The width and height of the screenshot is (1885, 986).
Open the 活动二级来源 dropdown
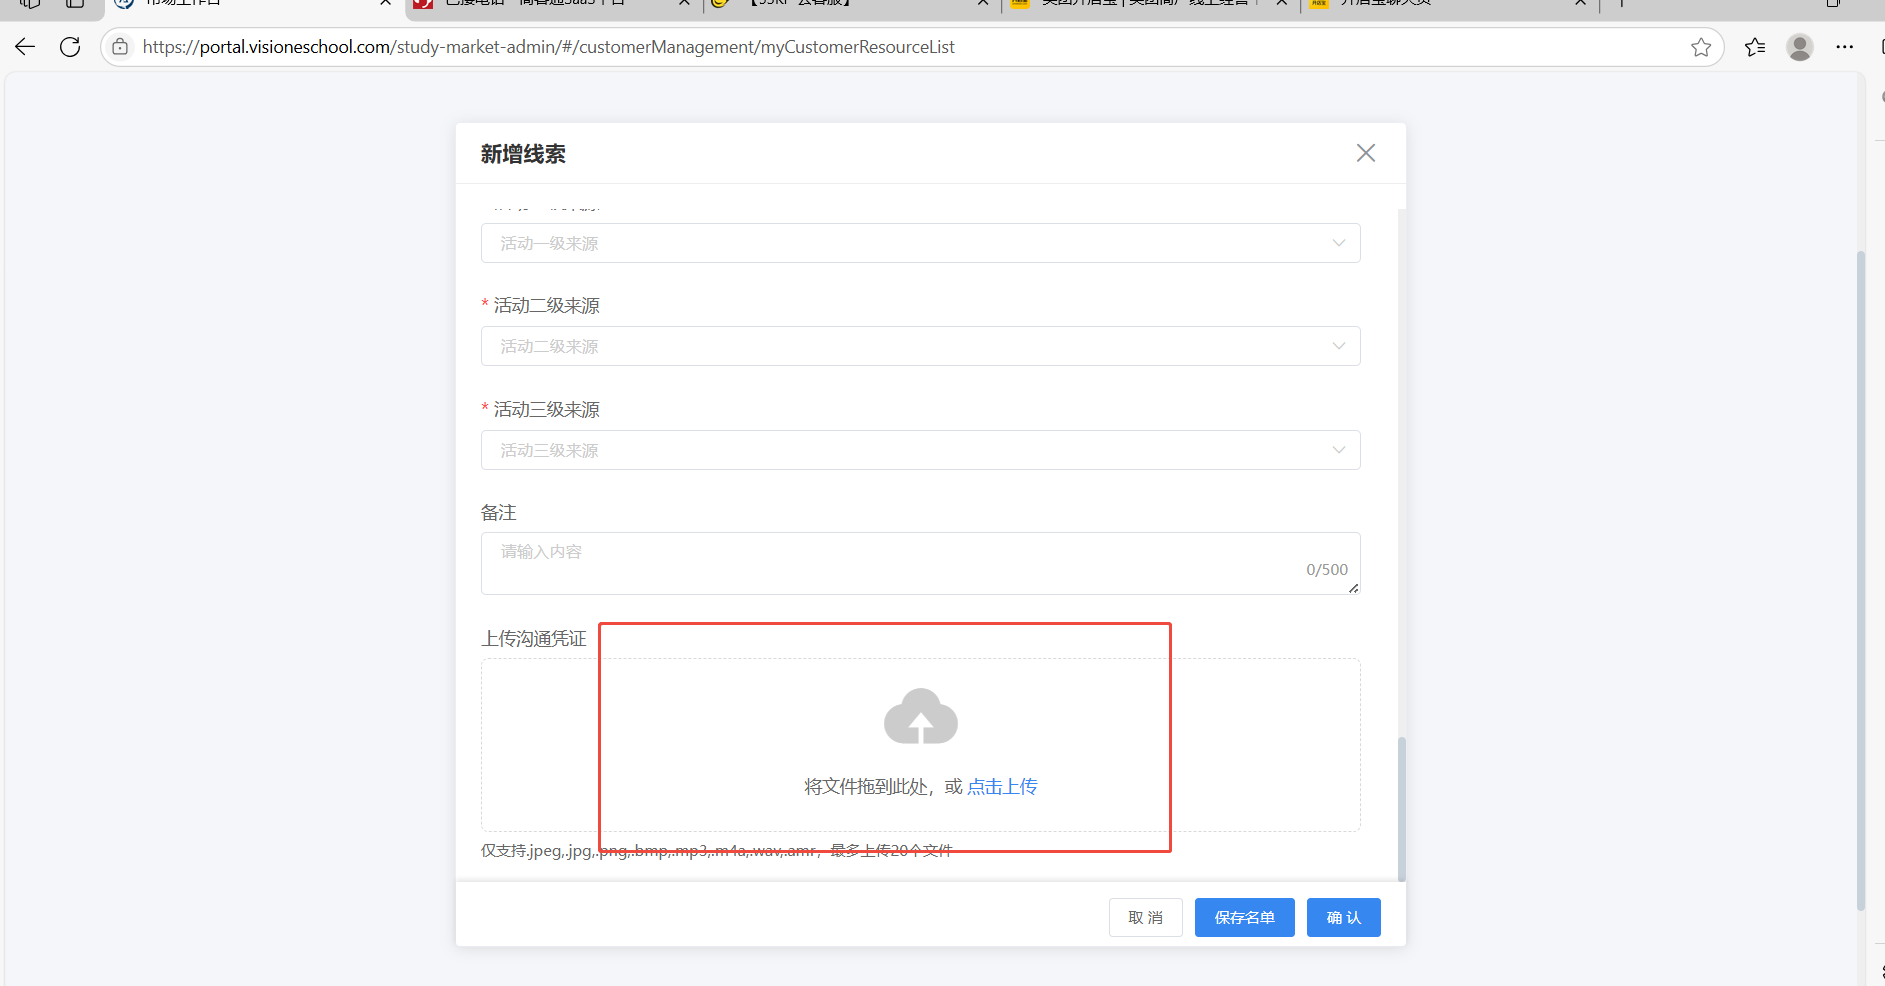[920, 346]
